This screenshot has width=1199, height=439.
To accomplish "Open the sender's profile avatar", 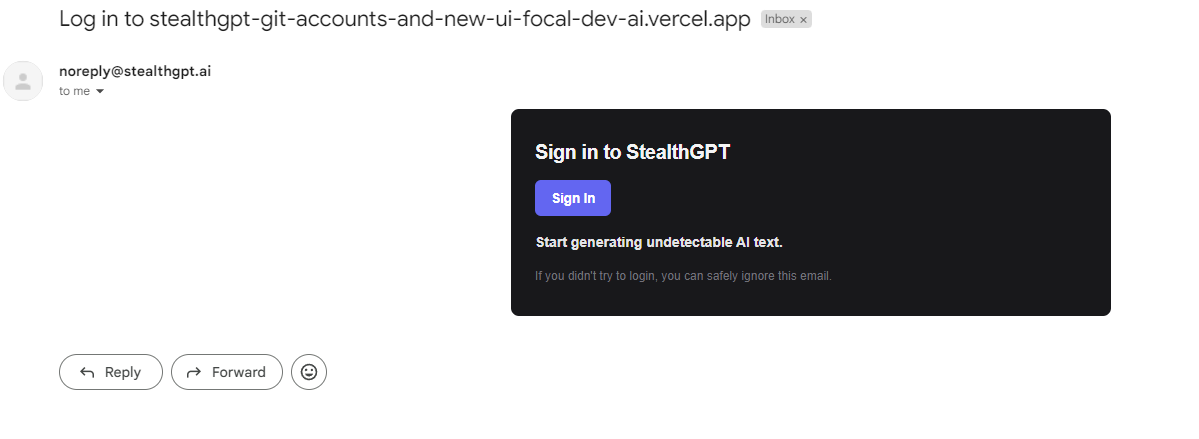I will coord(23,81).
